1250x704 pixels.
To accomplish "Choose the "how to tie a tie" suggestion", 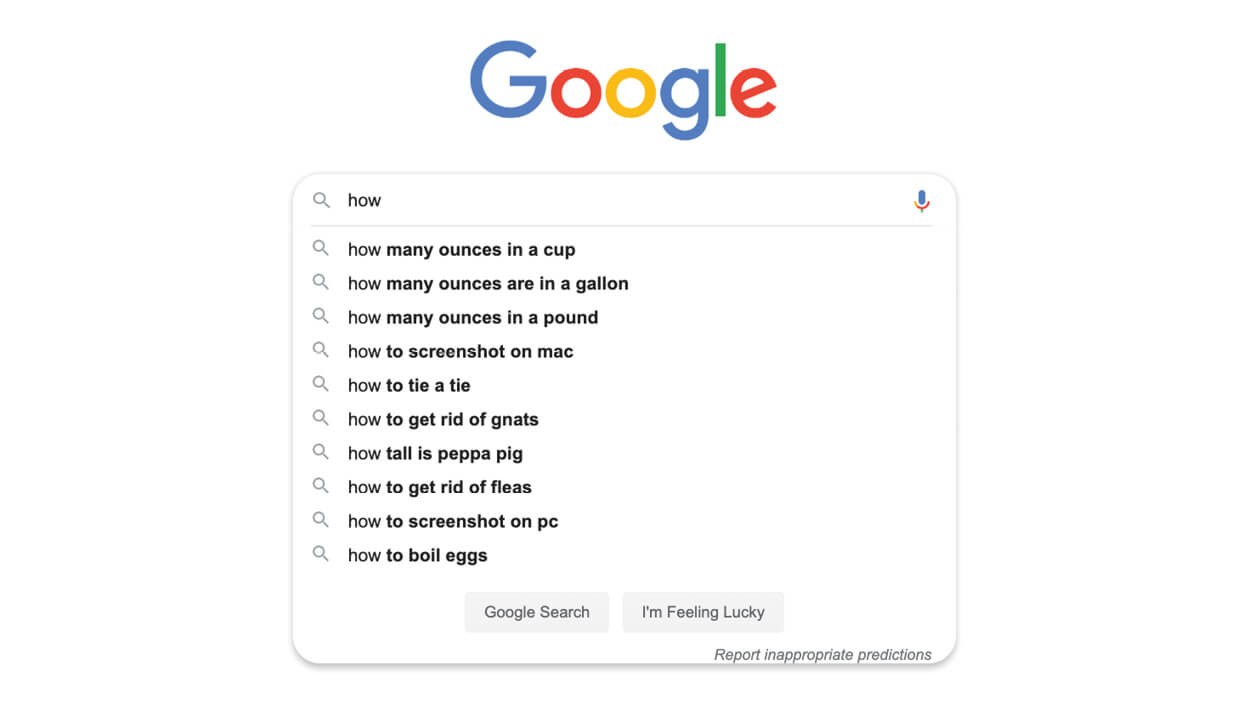I will (409, 386).
